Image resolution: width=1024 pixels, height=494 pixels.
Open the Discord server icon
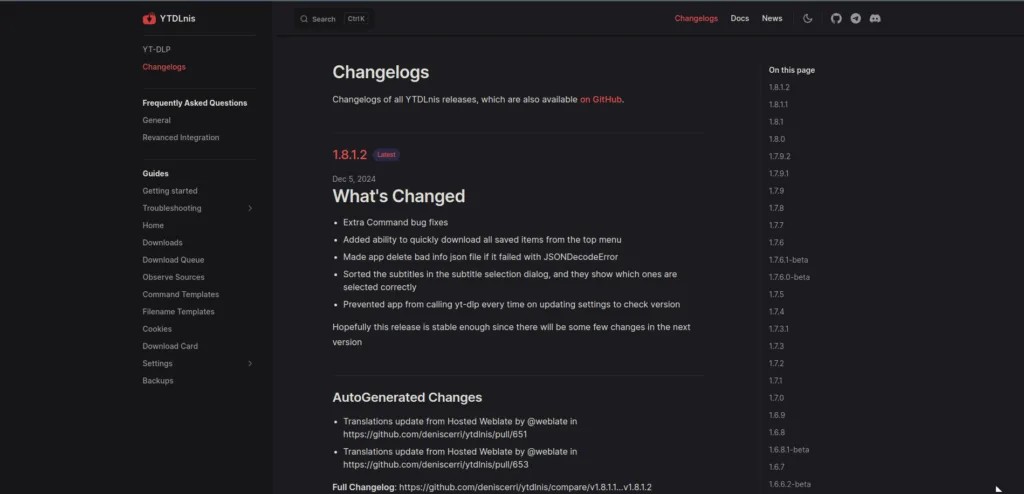pyautogui.click(x=875, y=18)
